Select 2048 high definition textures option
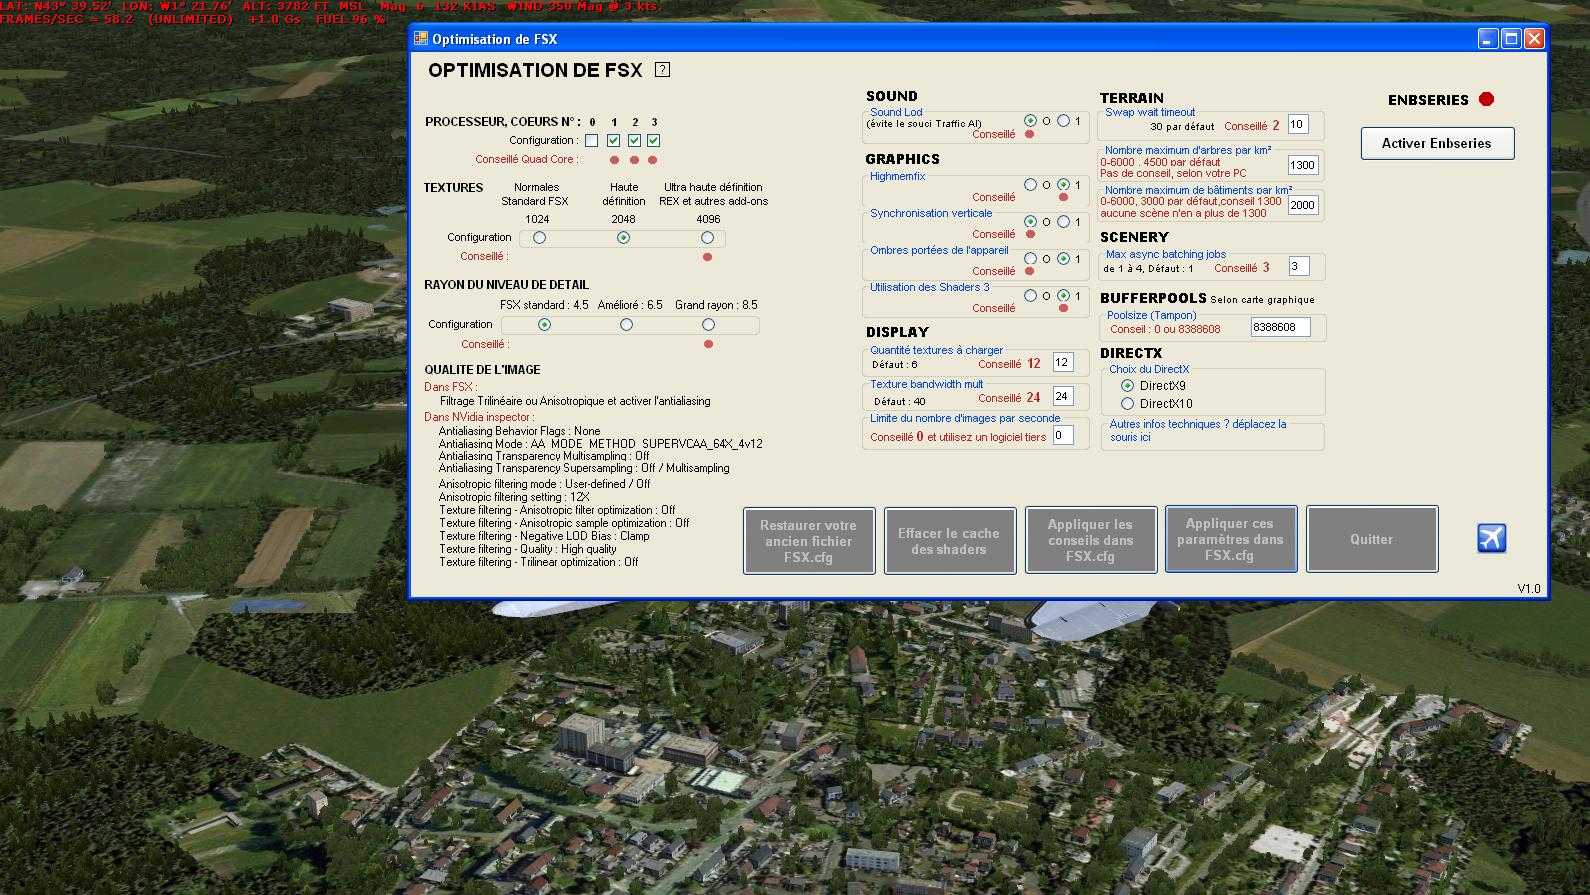Image resolution: width=1590 pixels, height=895 pixels. [624, 238]
